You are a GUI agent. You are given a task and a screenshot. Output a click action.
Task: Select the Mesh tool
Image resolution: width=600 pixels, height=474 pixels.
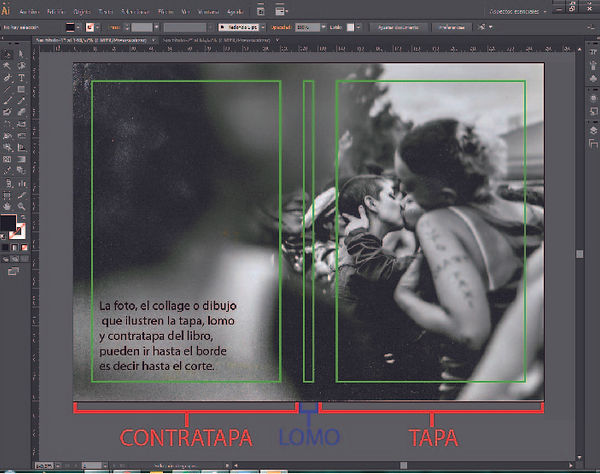(7, 159)
